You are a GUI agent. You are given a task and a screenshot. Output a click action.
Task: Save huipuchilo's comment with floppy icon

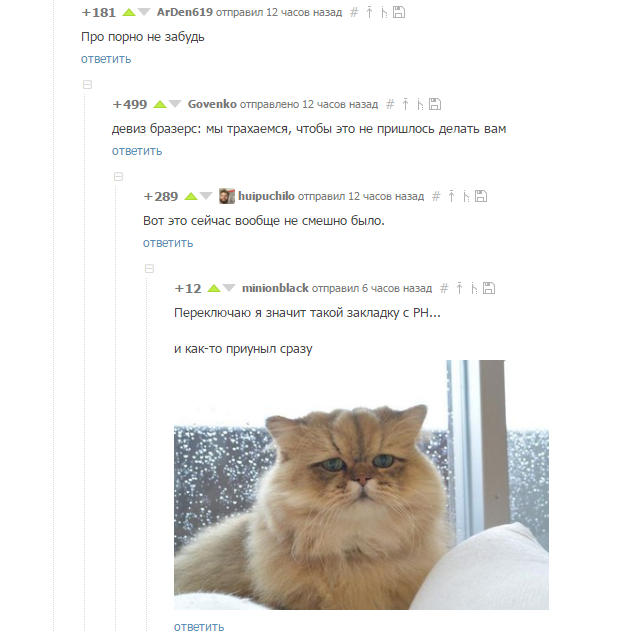point(481,196)
